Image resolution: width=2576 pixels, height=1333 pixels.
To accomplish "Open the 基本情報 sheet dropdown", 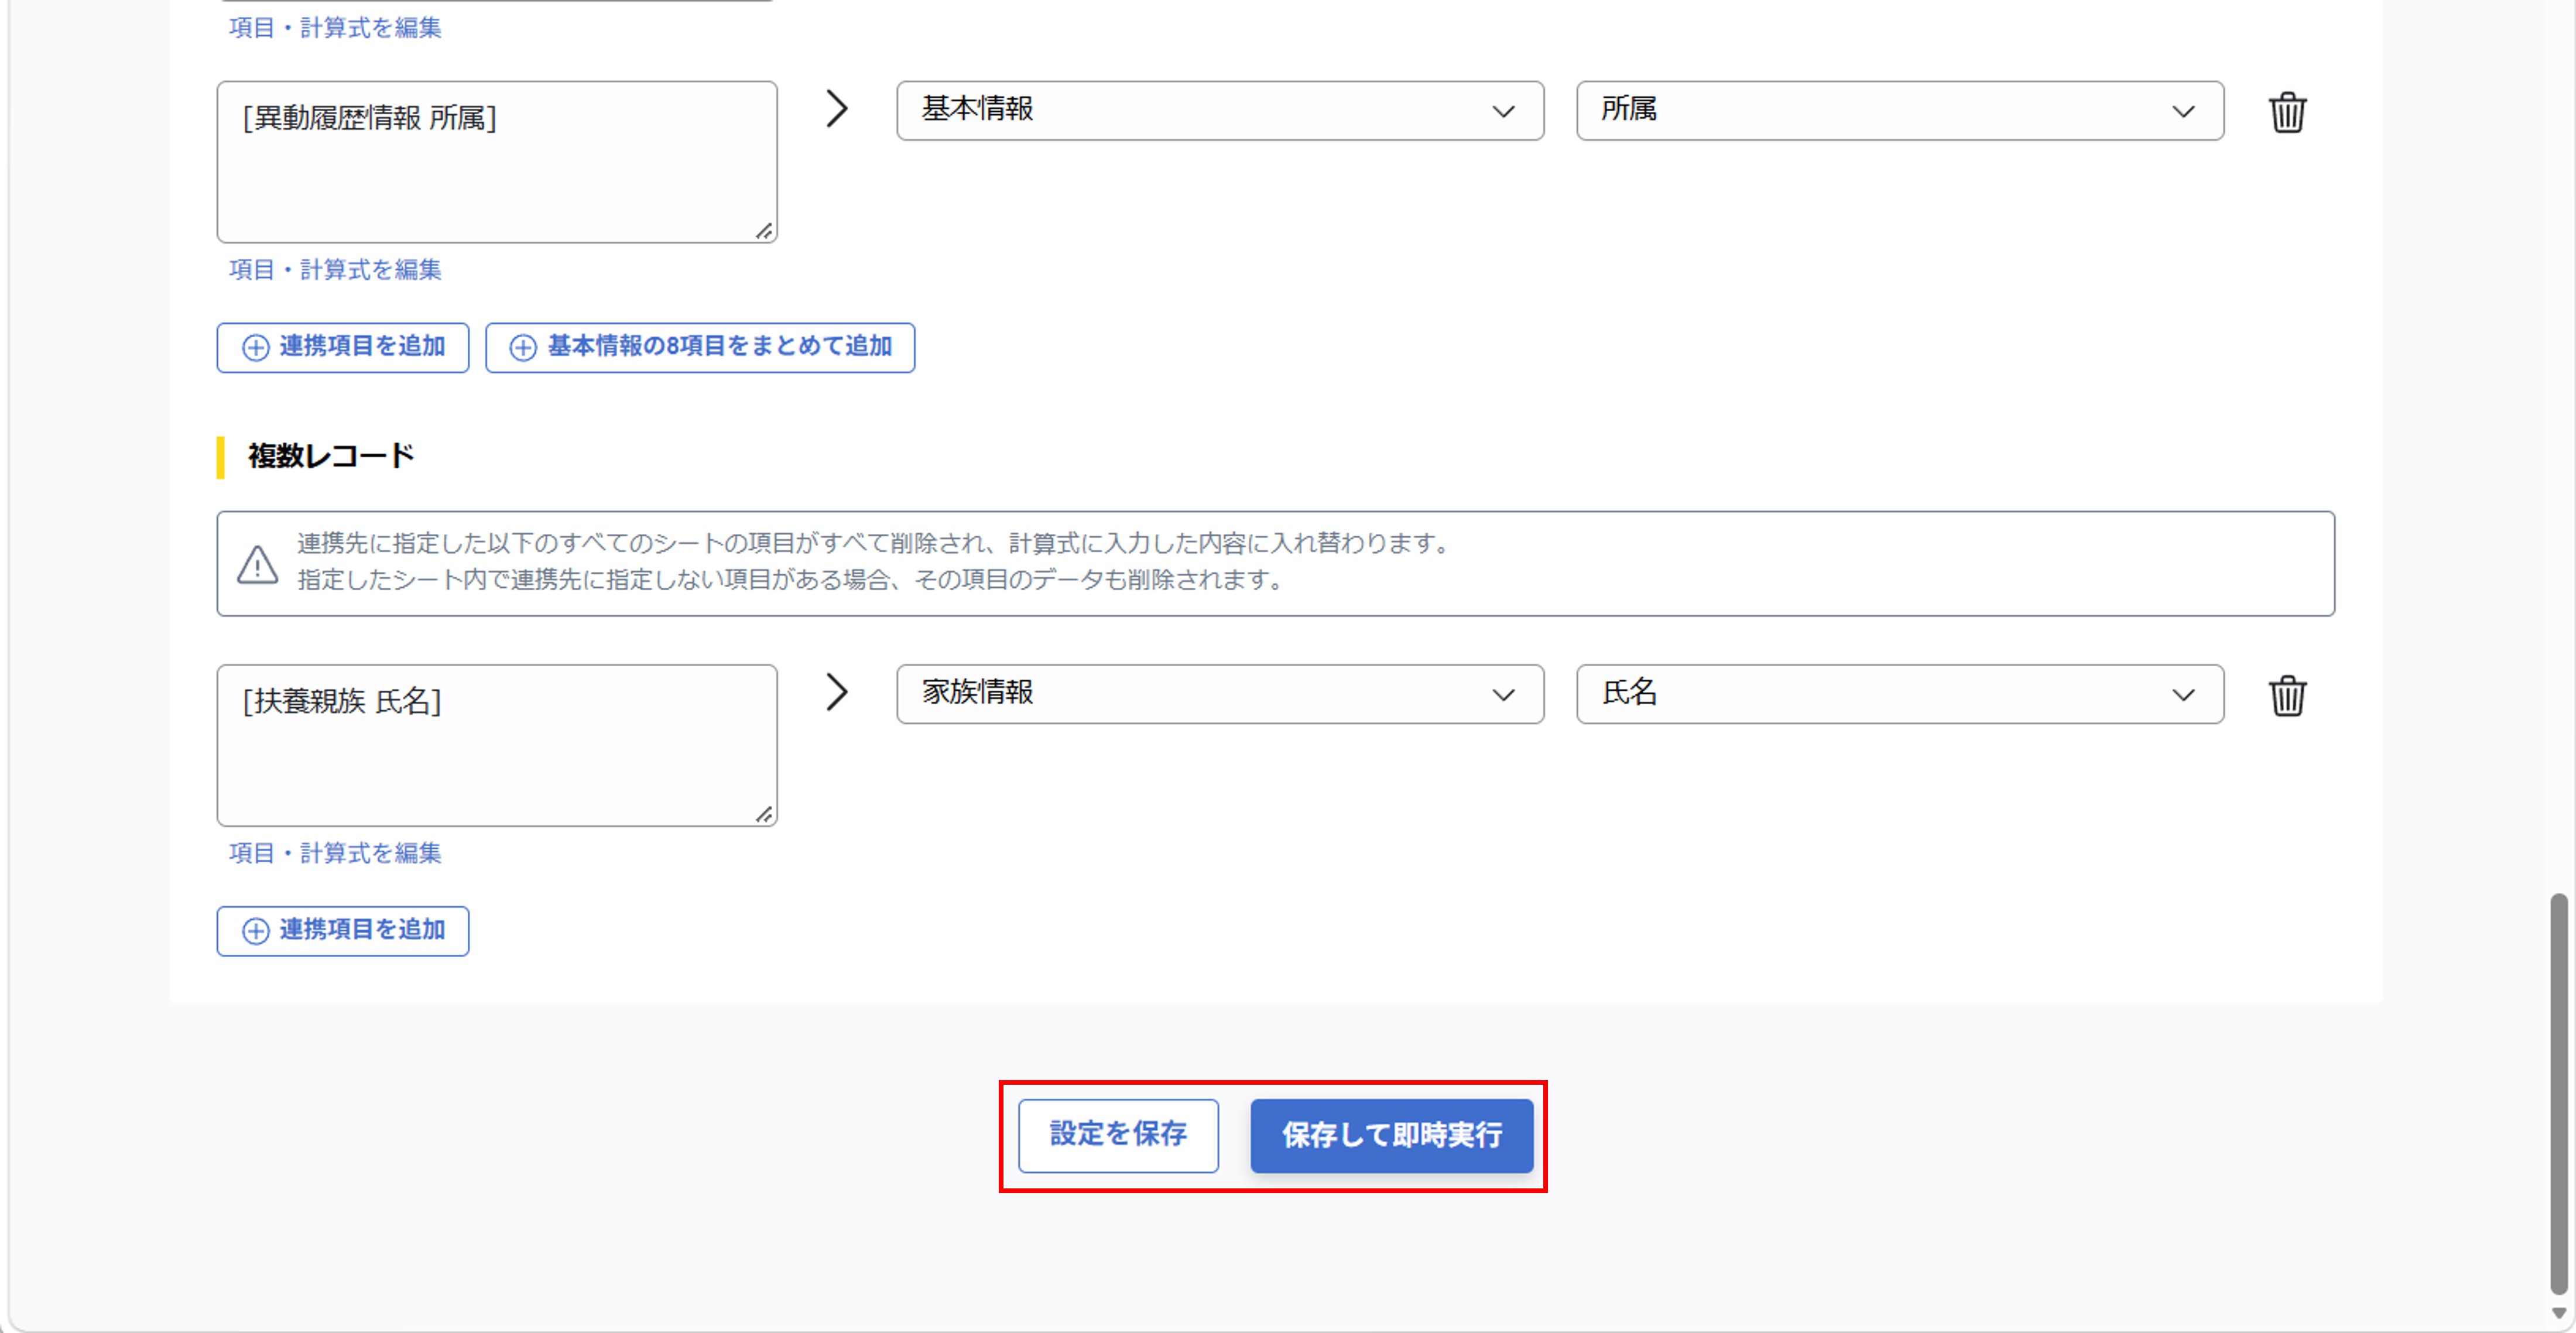I will [x=1220, y=110].
